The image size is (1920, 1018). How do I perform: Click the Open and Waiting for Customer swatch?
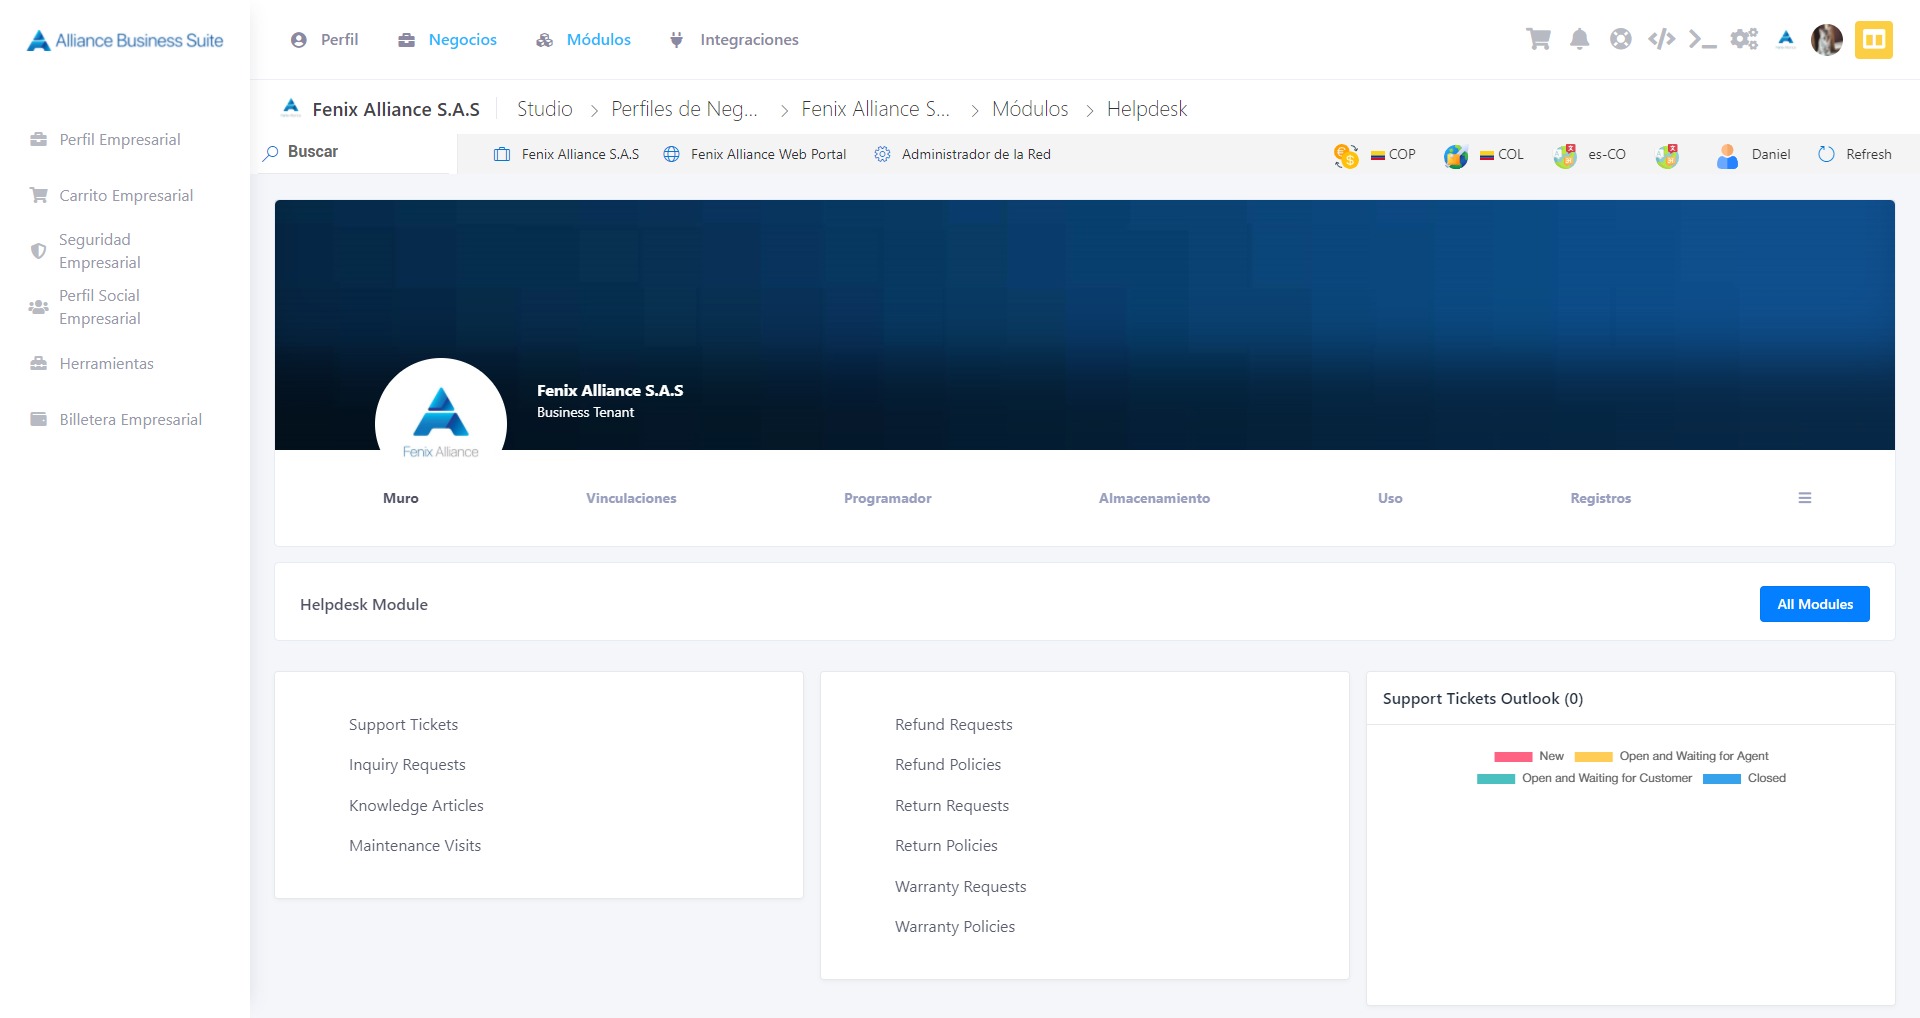[x=1495, y=779]
